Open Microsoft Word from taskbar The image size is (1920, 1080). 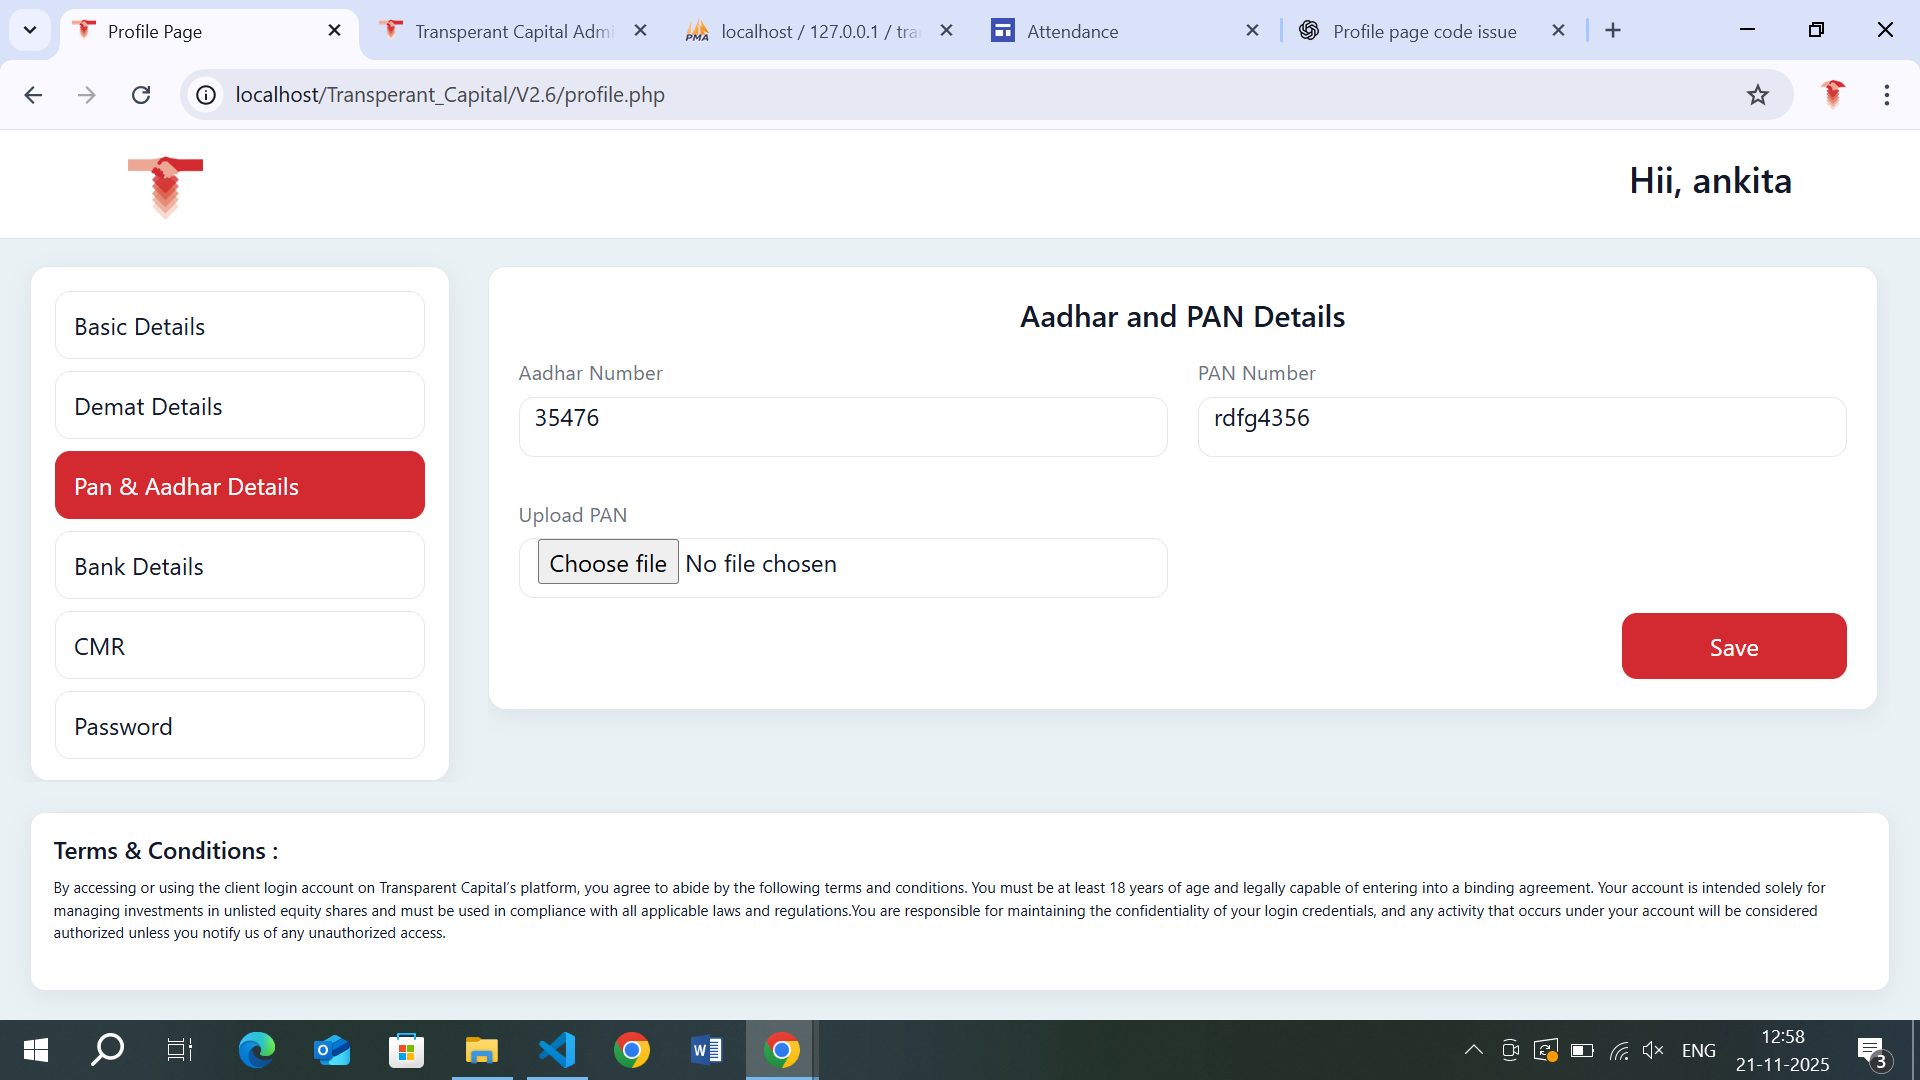706,1050
